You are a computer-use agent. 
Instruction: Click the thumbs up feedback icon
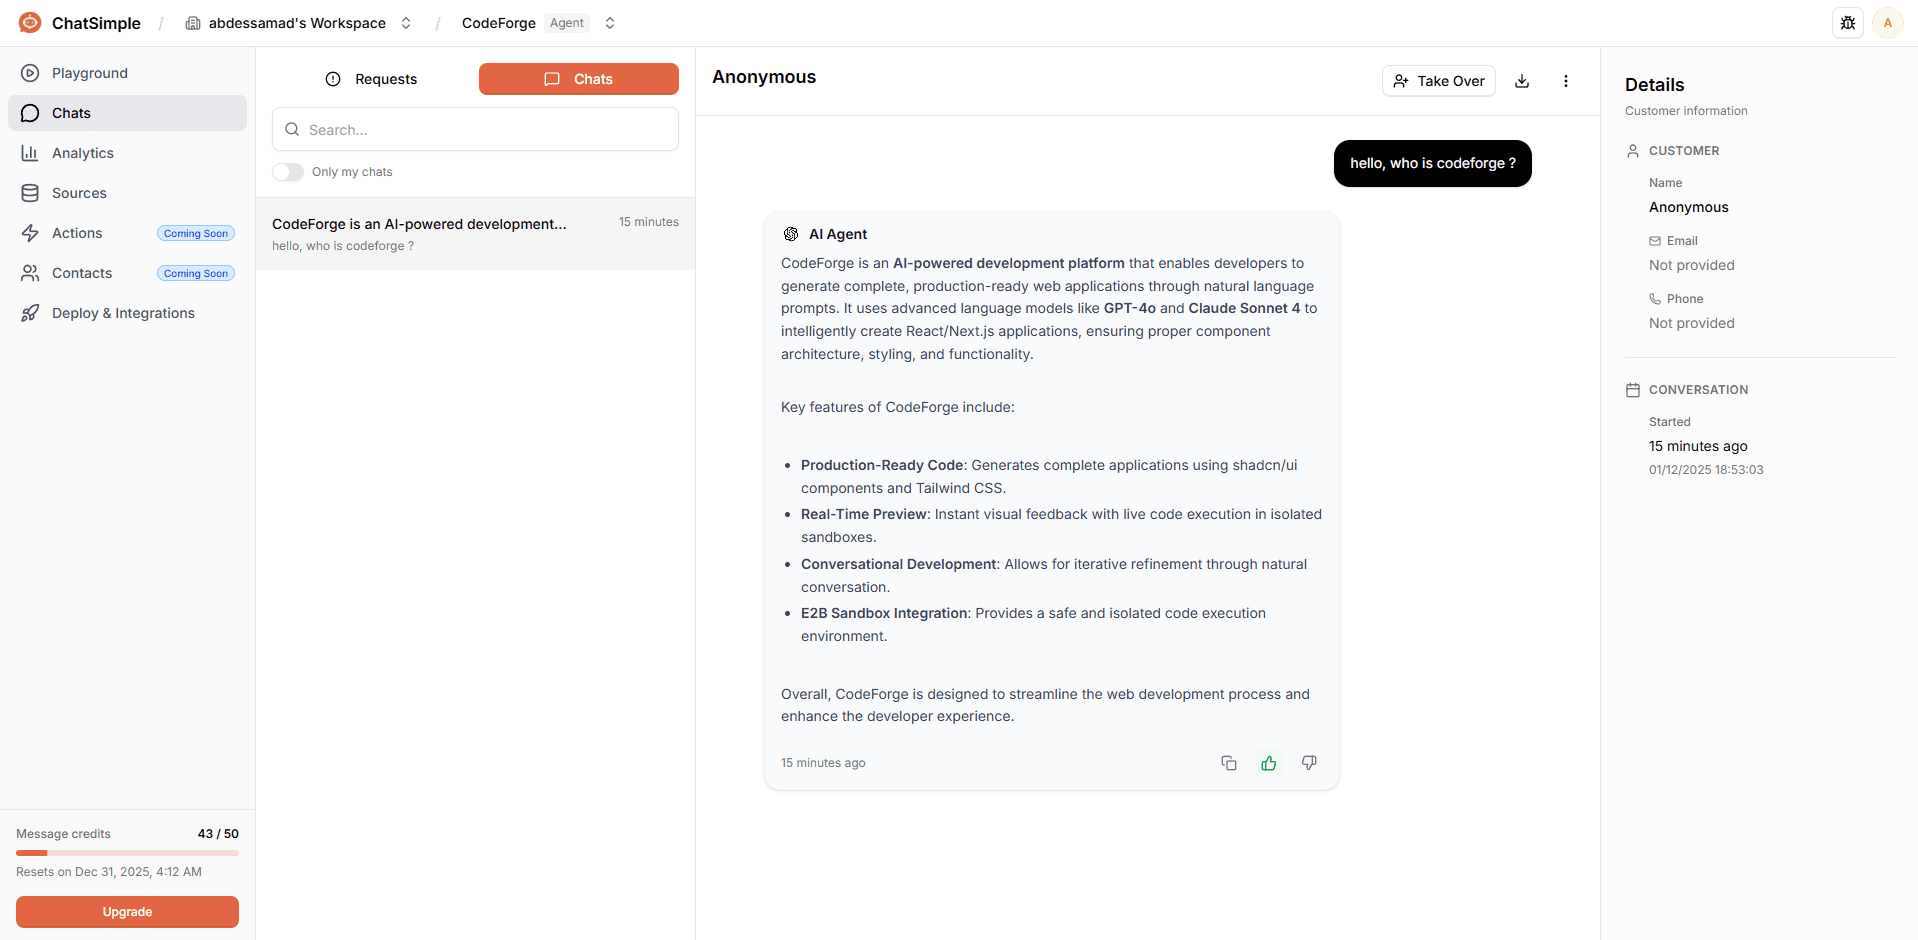1269,763
